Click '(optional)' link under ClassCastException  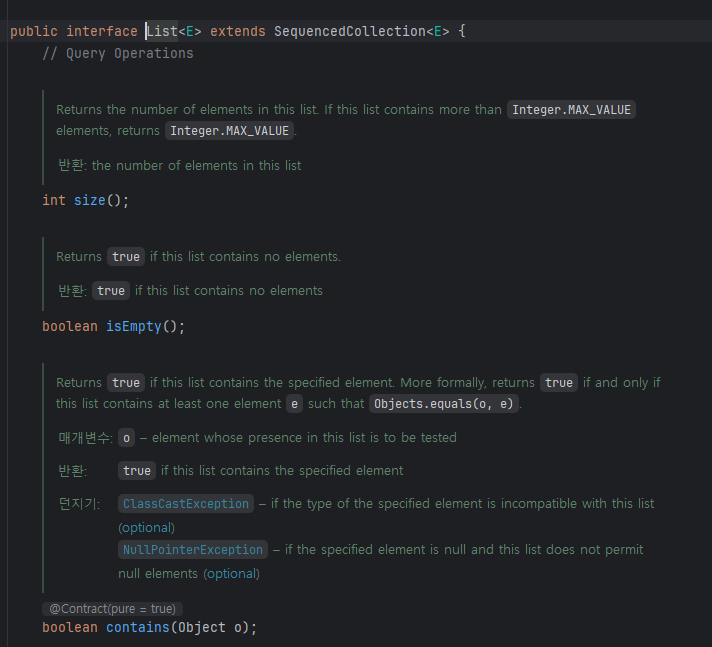(x=146, y=528)
